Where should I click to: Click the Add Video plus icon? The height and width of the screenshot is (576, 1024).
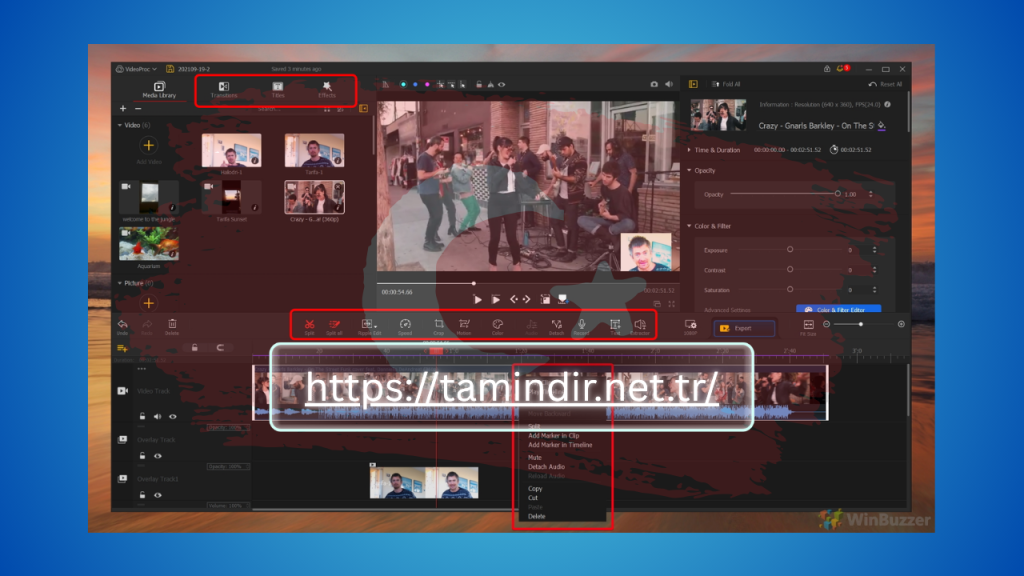149,145
